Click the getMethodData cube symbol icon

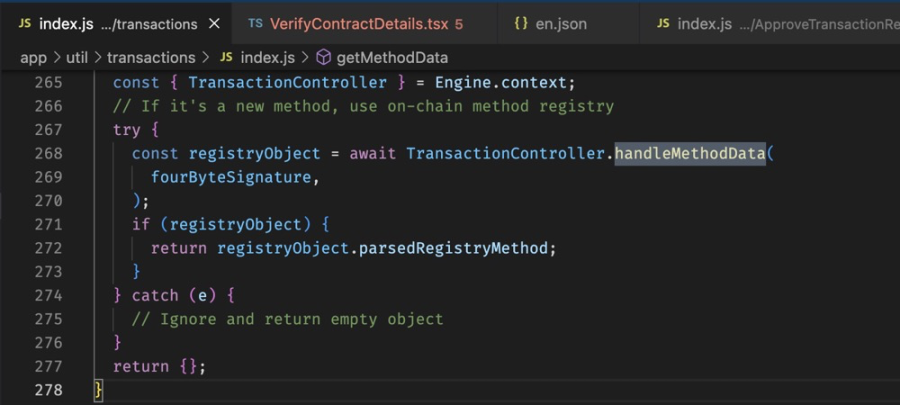click(x=324, y=57)
